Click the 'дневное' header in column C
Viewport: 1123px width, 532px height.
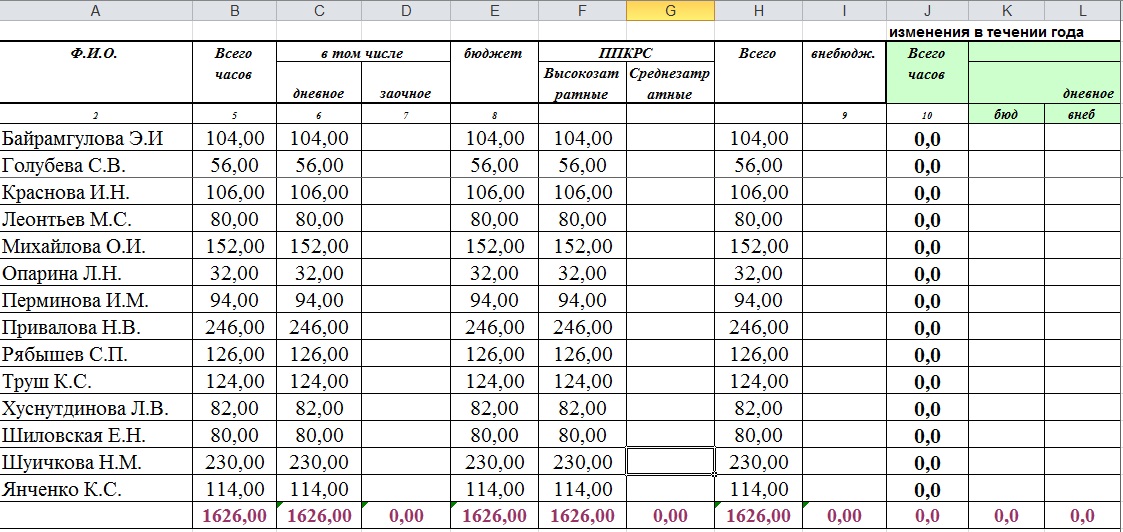[x=319, y=83]
